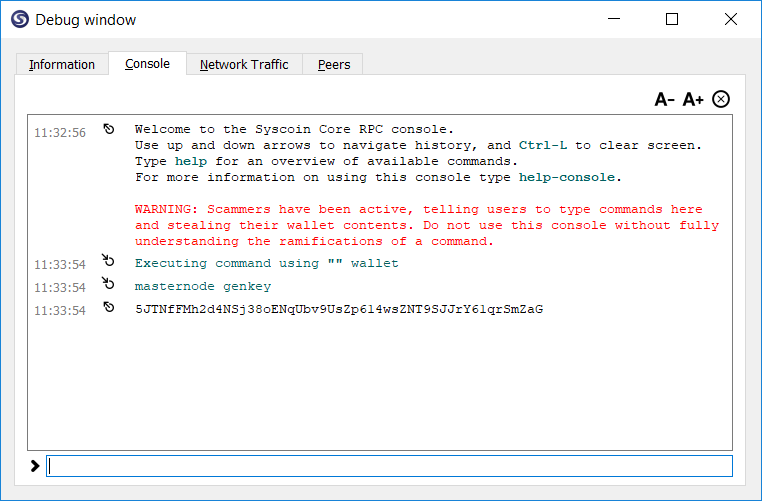Switch to the Information tab
Screen dimensions: 762x501
(62, 64)
